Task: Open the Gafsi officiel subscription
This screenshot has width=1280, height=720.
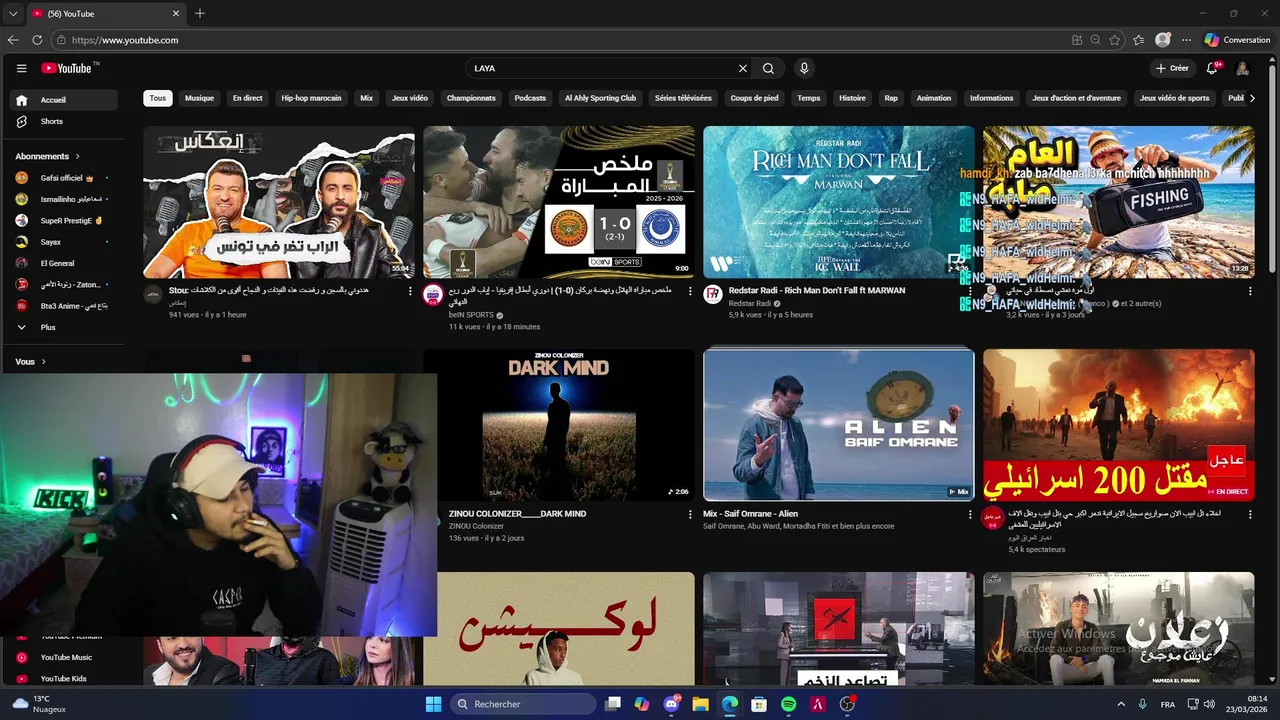Action: click(x=63, y=177)
